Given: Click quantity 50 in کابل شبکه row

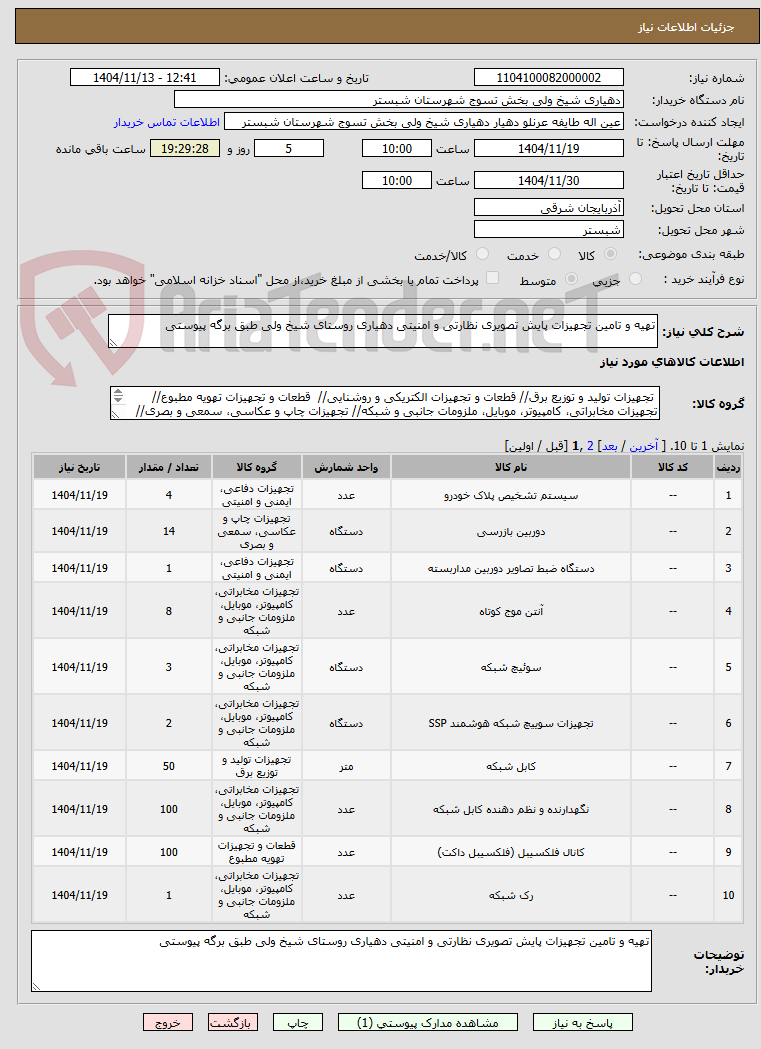Looking at the screenshot, I should (x=169, y=766).
